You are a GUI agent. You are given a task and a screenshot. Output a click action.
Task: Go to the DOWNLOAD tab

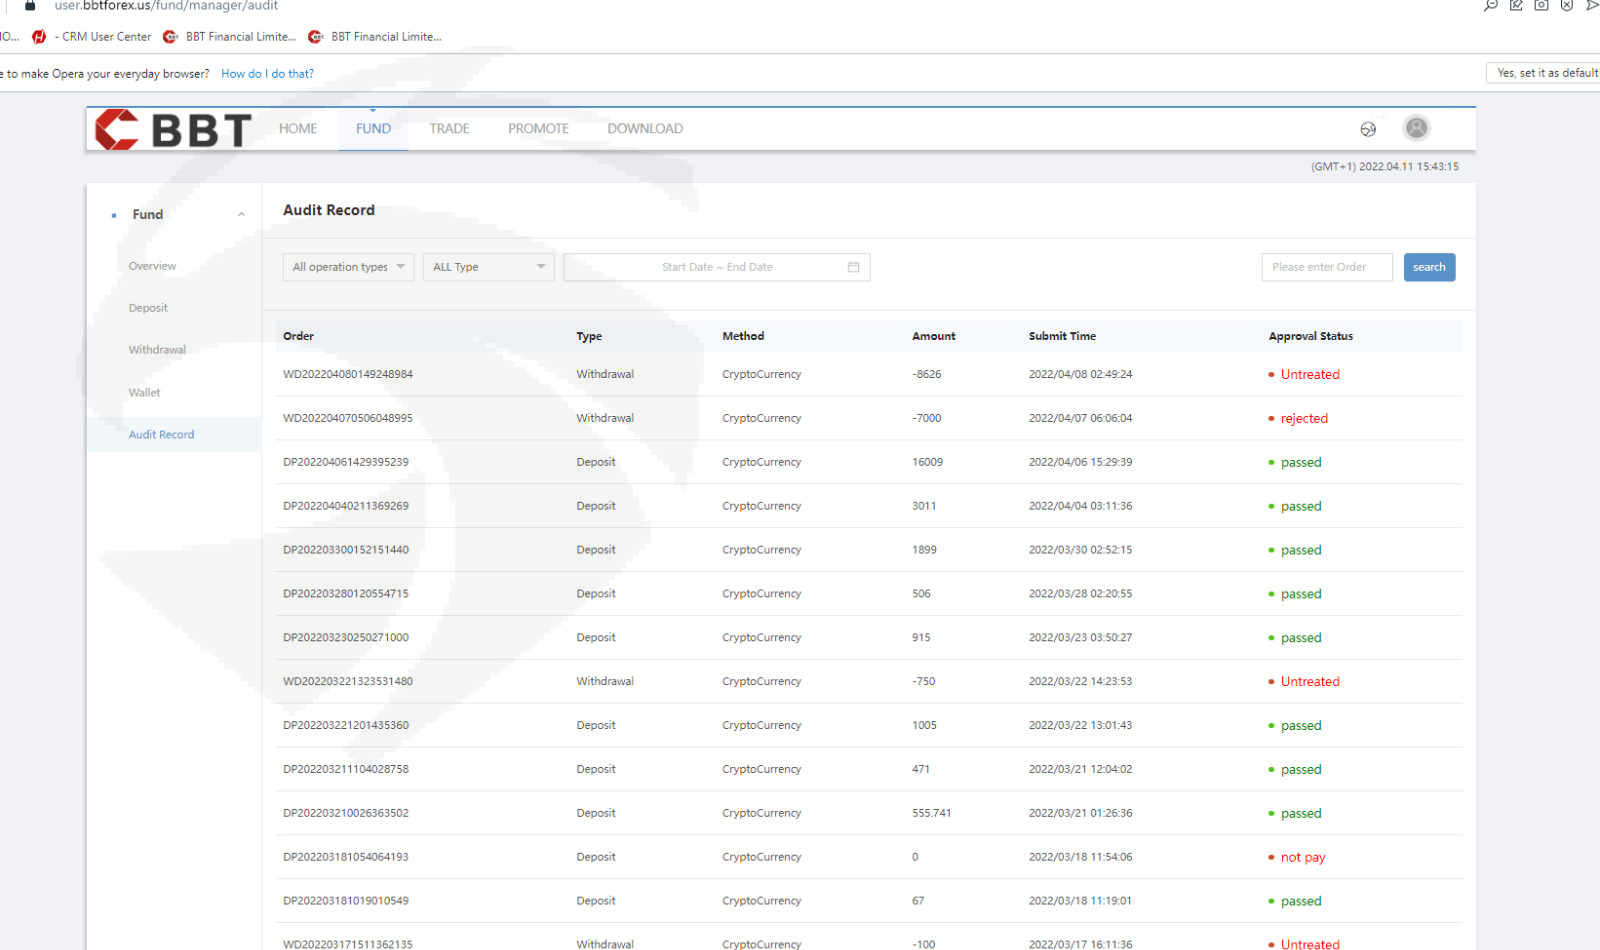(645, 129)
